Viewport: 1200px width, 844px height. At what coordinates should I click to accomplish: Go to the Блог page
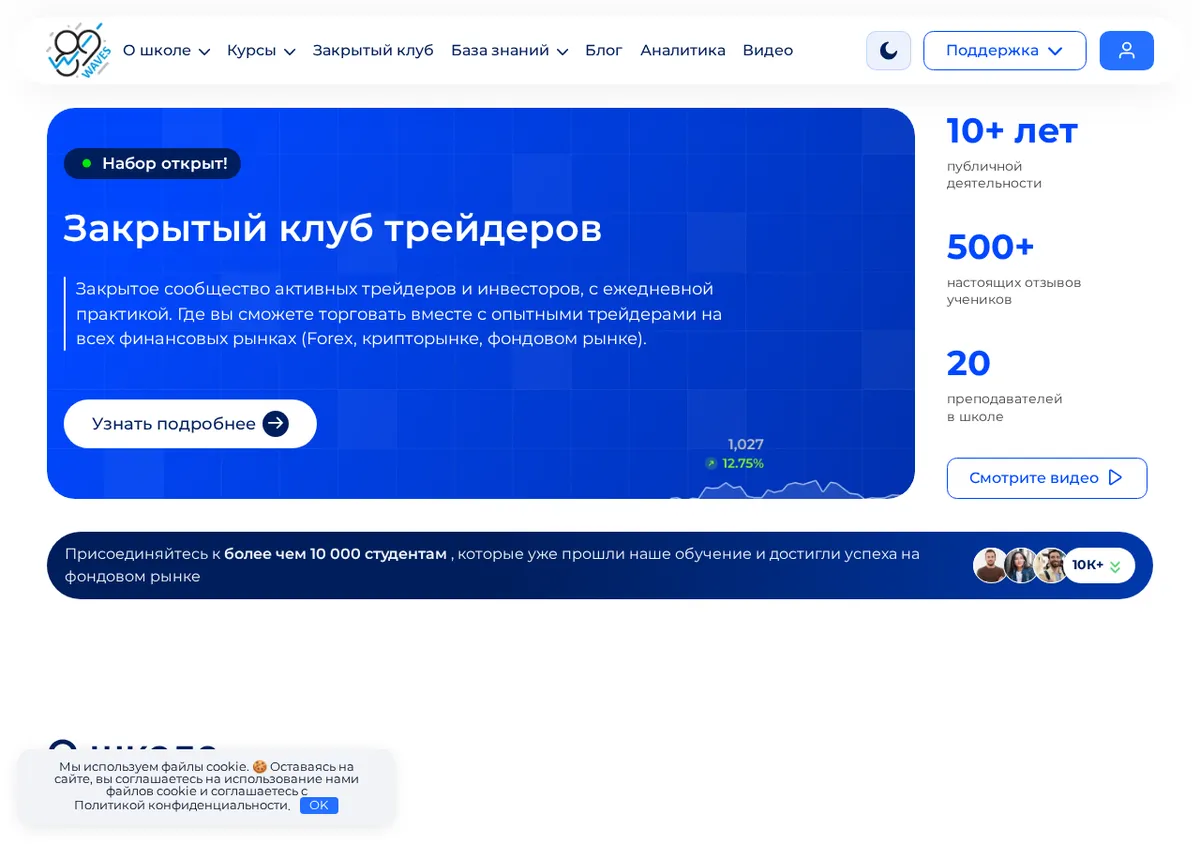[604, 51]
